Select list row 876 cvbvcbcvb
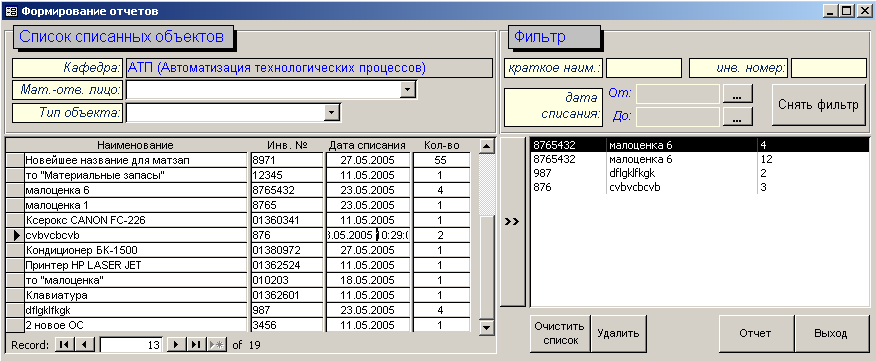Viewport: 876px width, 361px height. [x=699, y=187]
